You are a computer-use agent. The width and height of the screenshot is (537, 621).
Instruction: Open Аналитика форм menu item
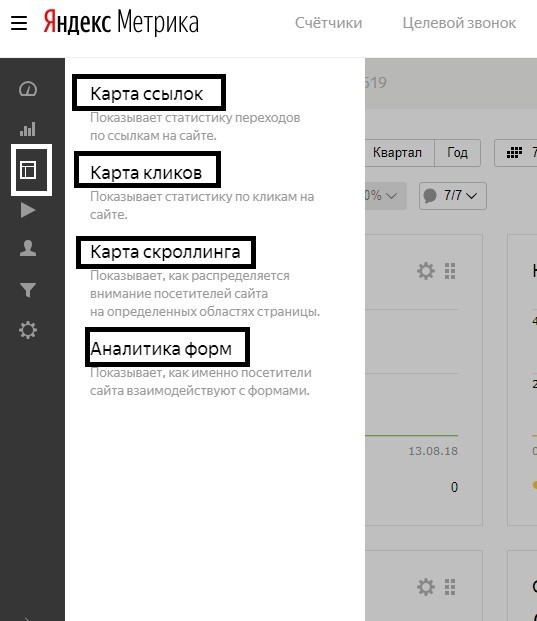161,349
